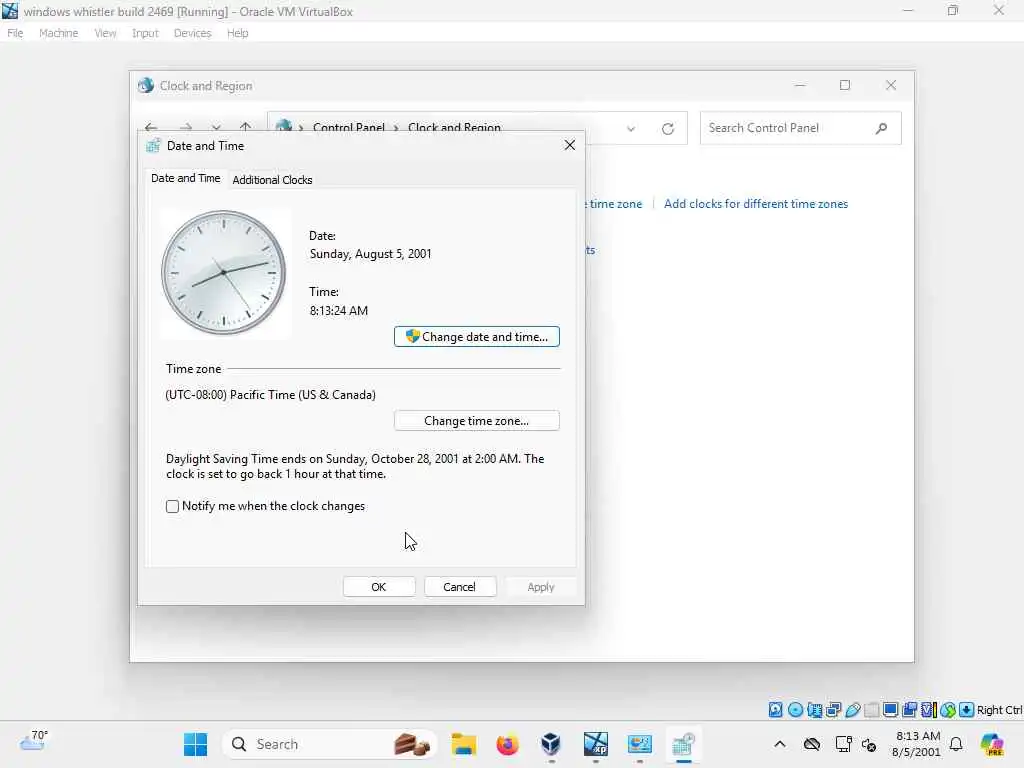Open the Control Panel taskbar icon
The width and height of the screenshot is (1024, 768).
[x=639, y=744]
